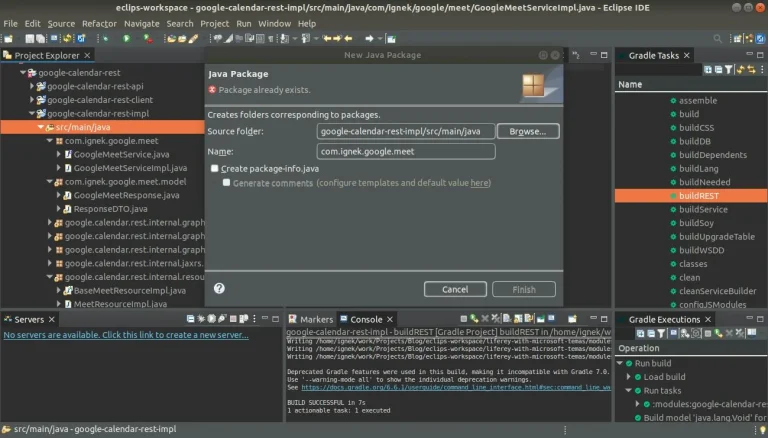
Task: Click the filter icon in Gradle Executions
Action: [661, 334]
